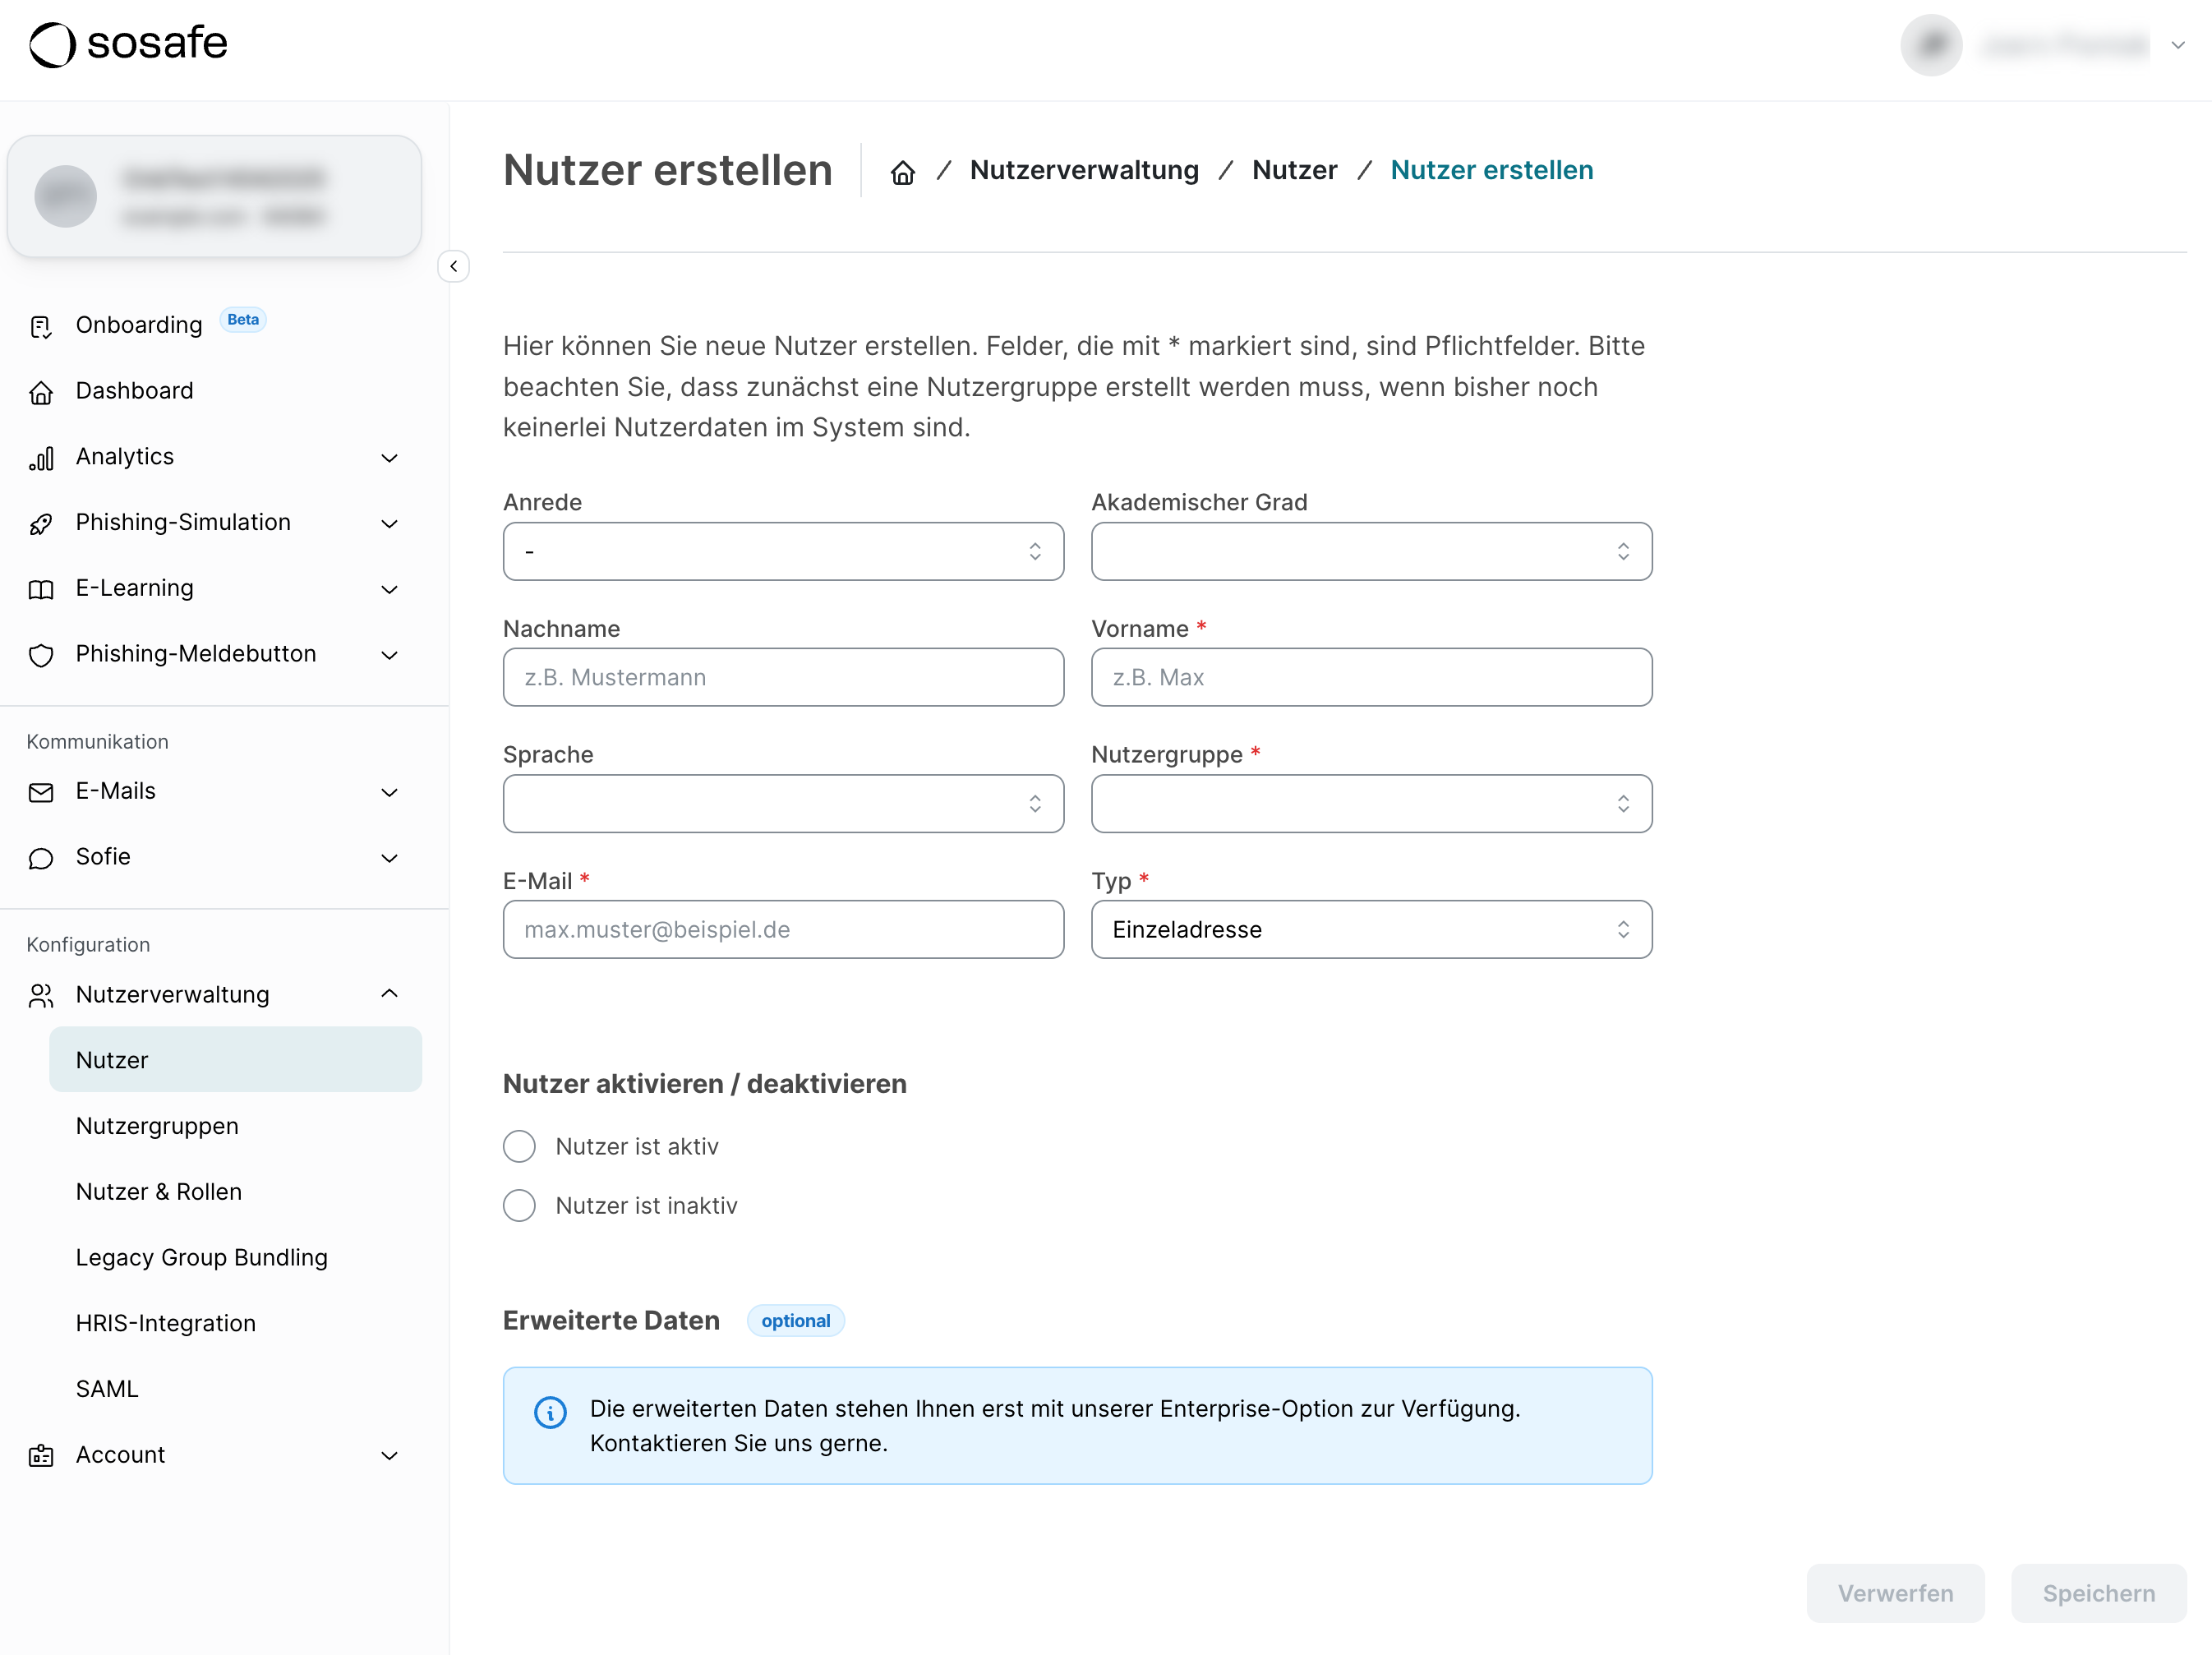Image resolution: width=2212 pixels, height=1655 pixels.
Task: Click the Phishing-Meldebutton shield icon
Action: tap(41, 655)
